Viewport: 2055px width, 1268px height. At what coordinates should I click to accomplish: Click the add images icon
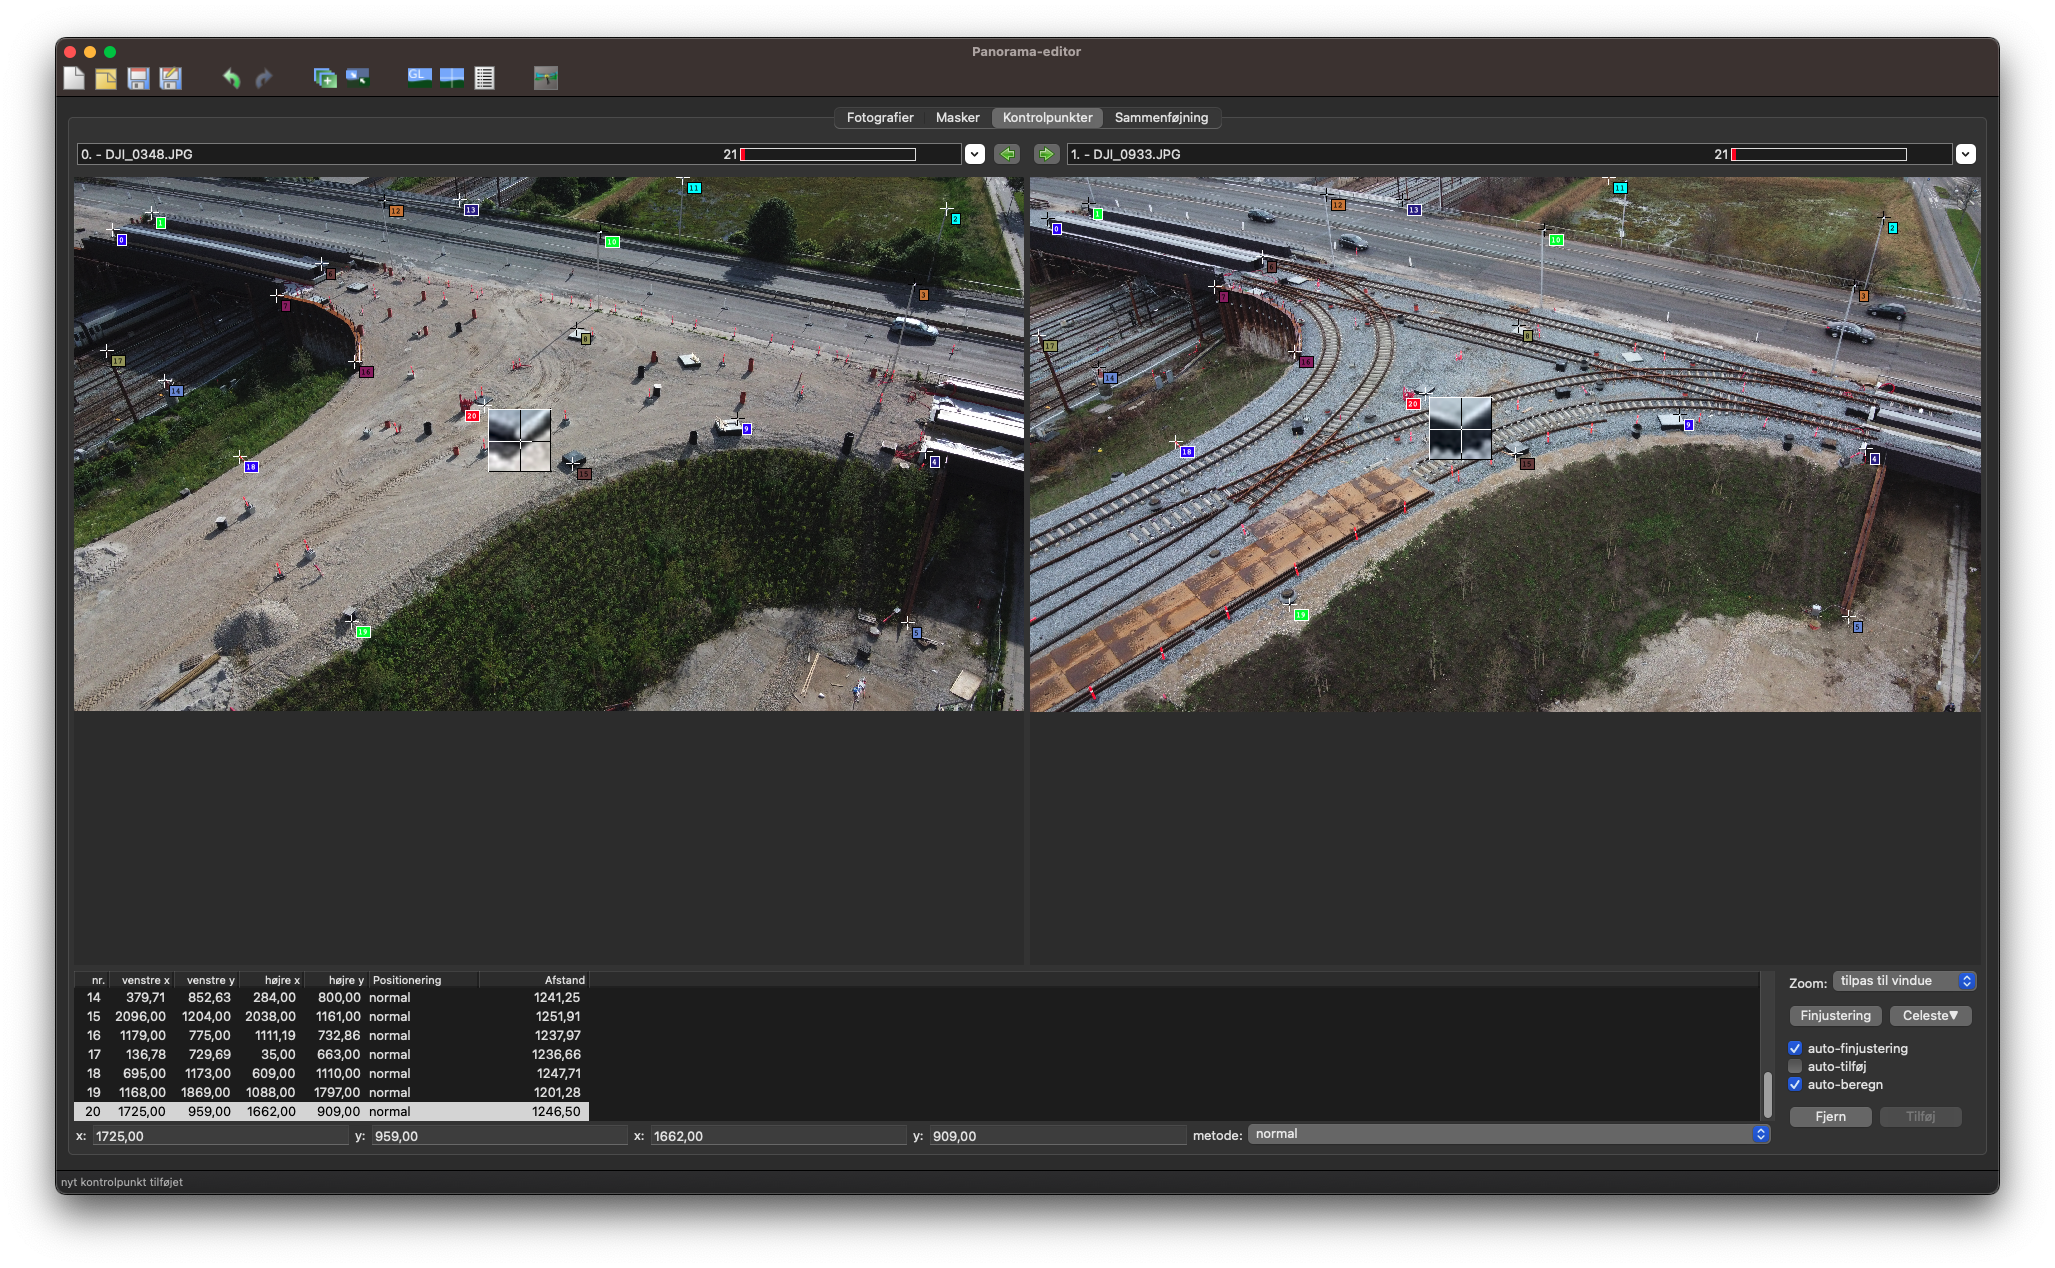pyautogui.click(x=325, y=78)
